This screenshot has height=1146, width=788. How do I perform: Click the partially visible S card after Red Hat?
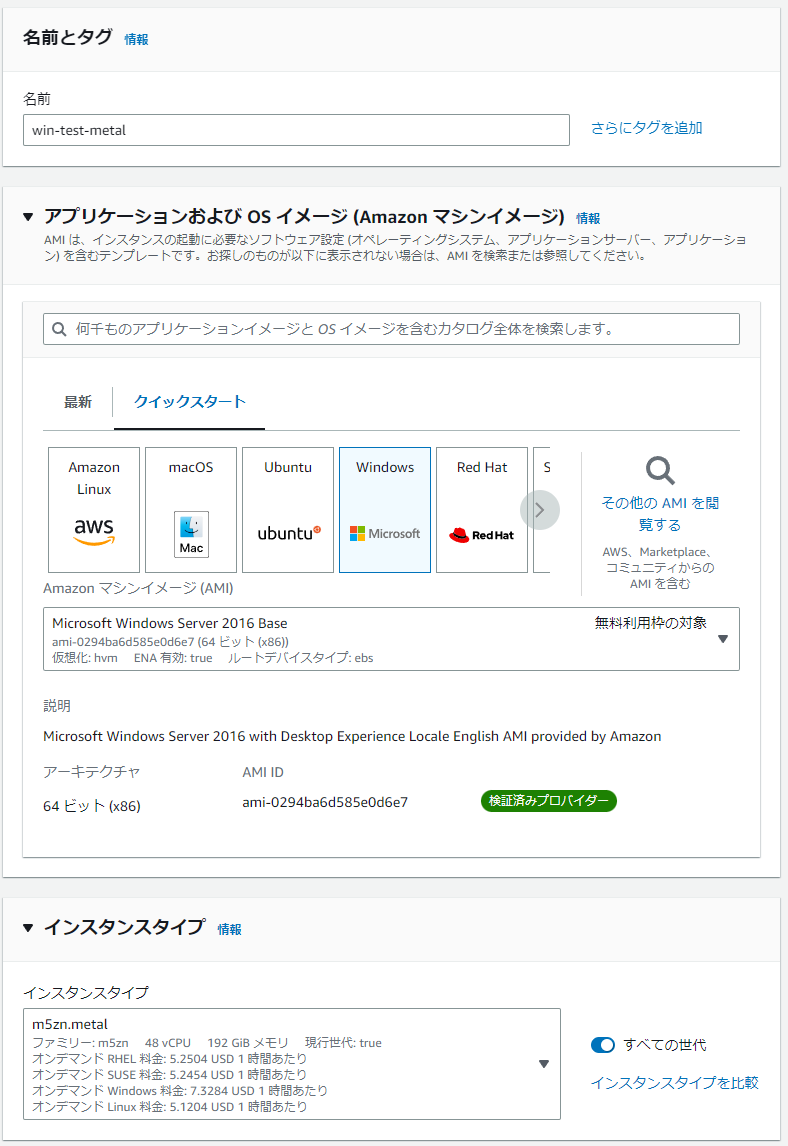[x=542, y=509]
